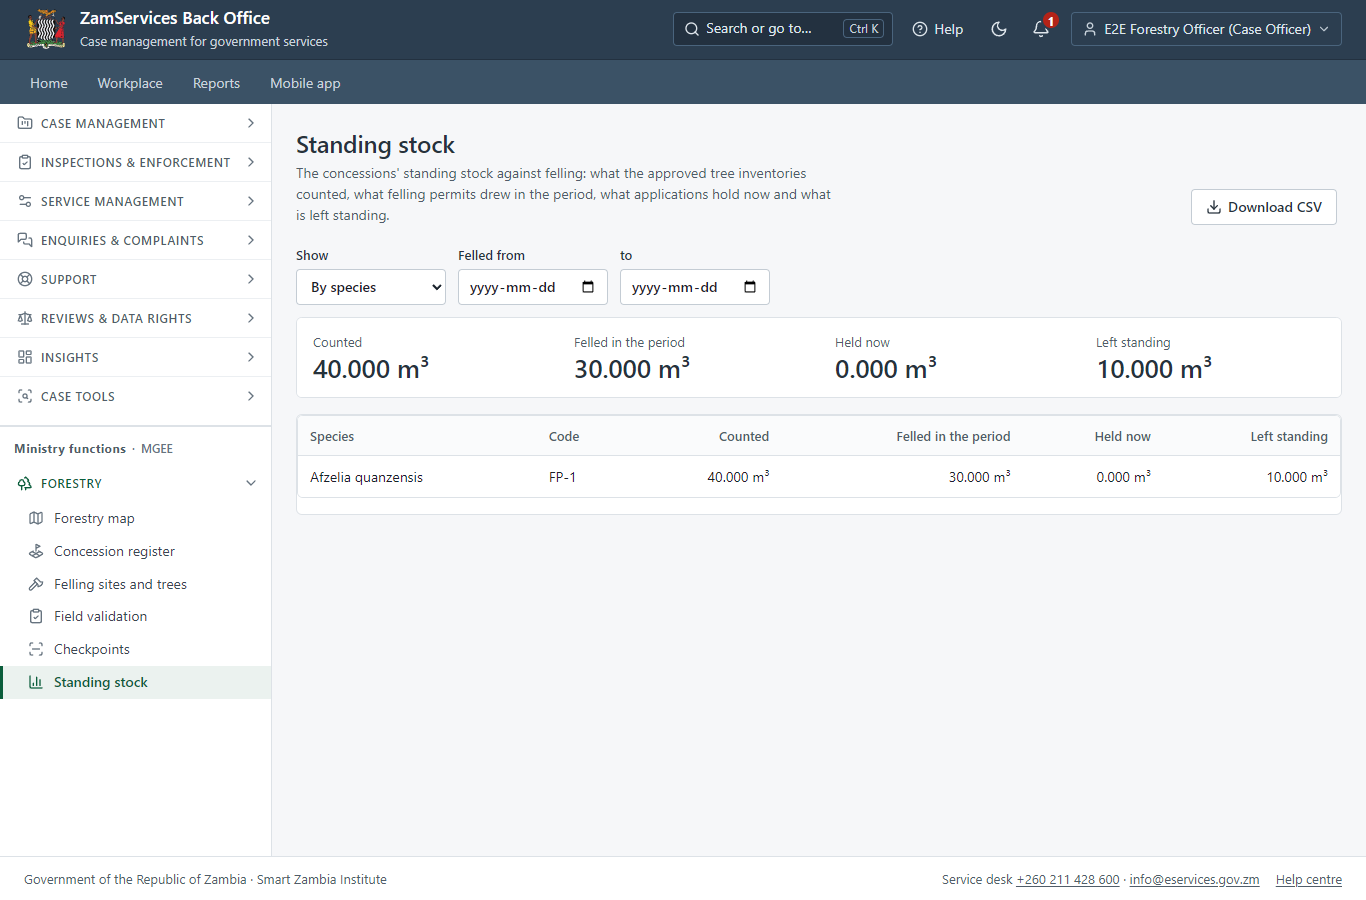
Task: Open the Mobile app tab
Action: pyautogui.click(x=305, y=83)
